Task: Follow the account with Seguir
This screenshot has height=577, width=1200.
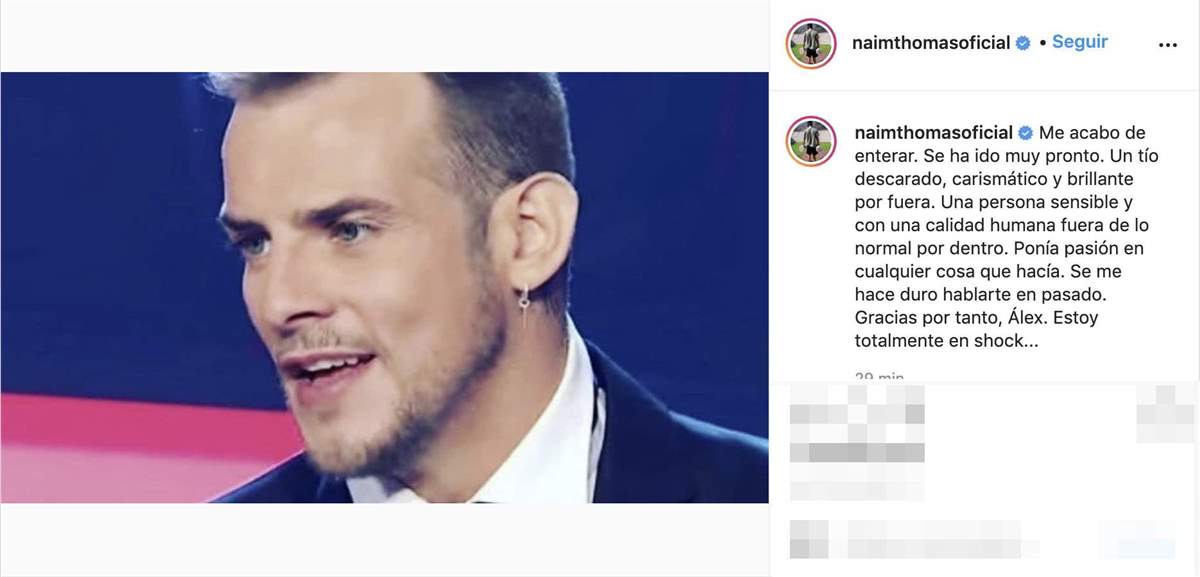Action: pos(1079,43)
